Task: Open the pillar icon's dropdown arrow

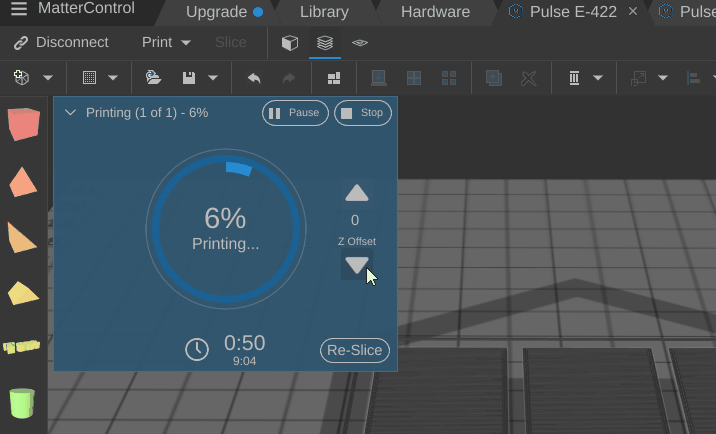Action: pos(598,78)
